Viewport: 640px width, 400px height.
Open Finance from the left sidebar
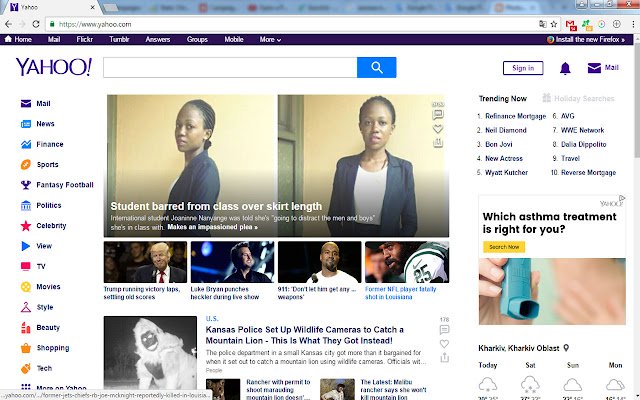[50, 144]
